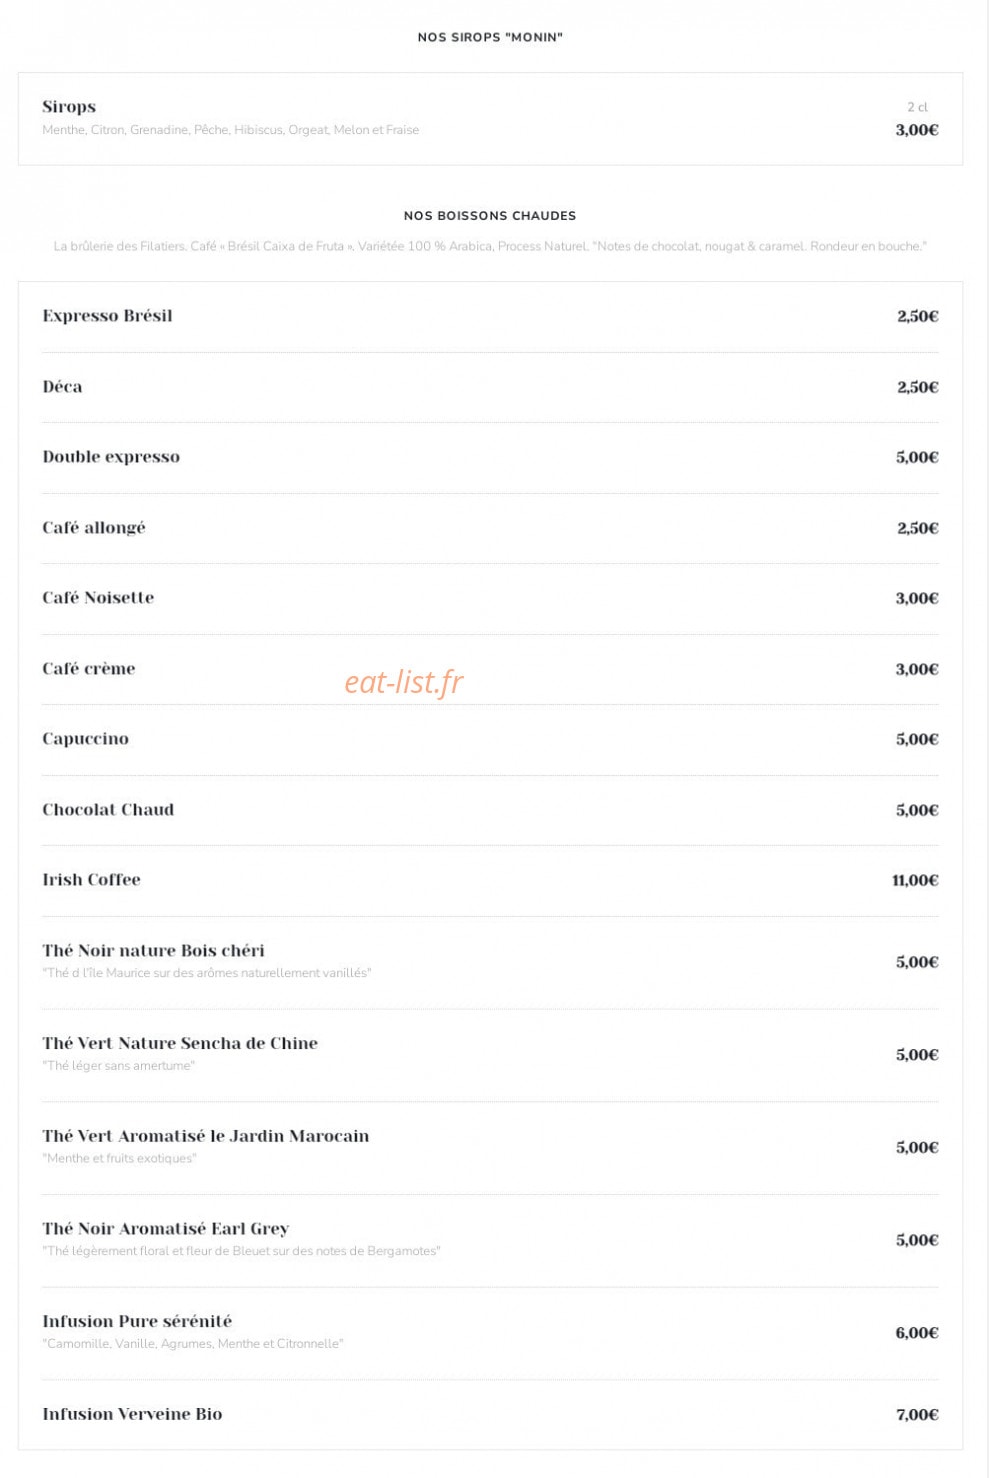Click the 11,00€ Irish Coffee price
Screen dimensions: 989x1478
tap(915, 880)
